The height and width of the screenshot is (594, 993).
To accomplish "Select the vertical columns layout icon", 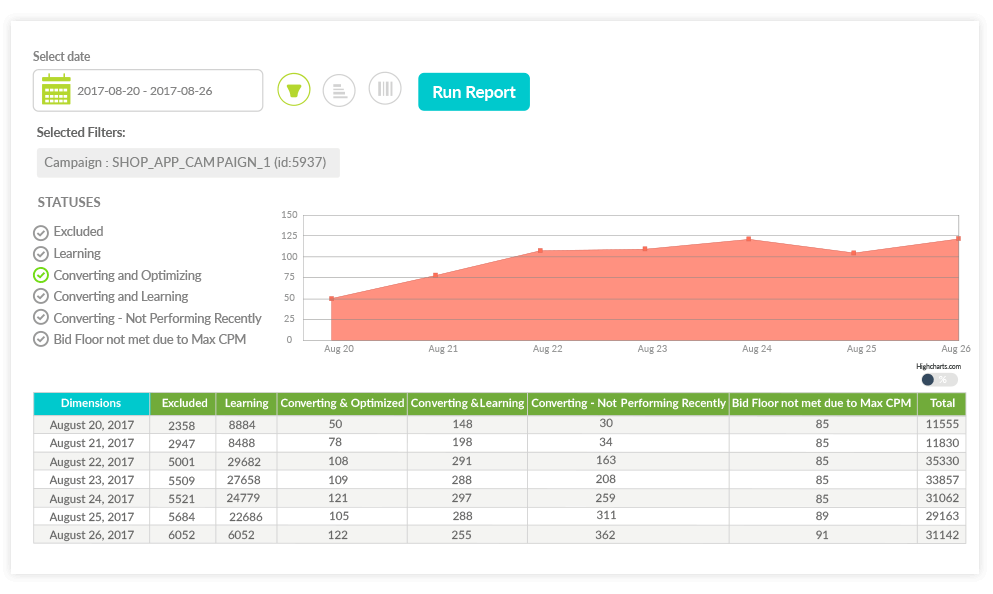I will (385, 89).
